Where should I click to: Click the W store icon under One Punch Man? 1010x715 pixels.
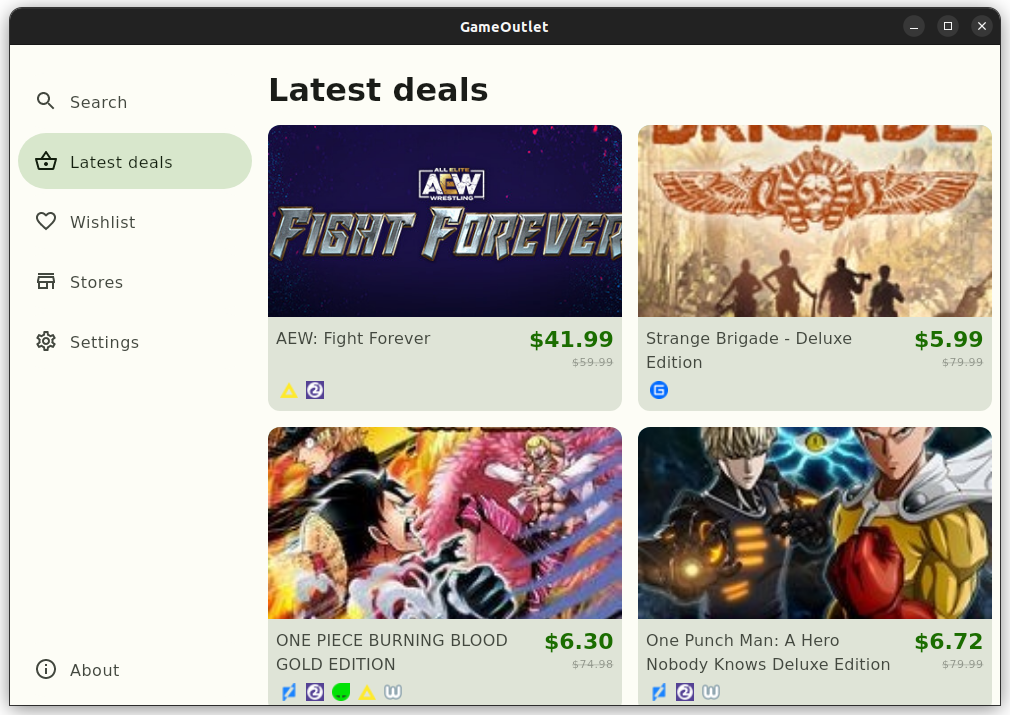711,692
